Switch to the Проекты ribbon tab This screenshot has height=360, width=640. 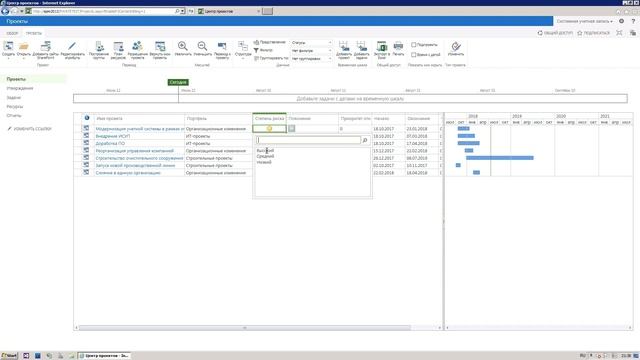pyautogui.click(x=33, y=33)
